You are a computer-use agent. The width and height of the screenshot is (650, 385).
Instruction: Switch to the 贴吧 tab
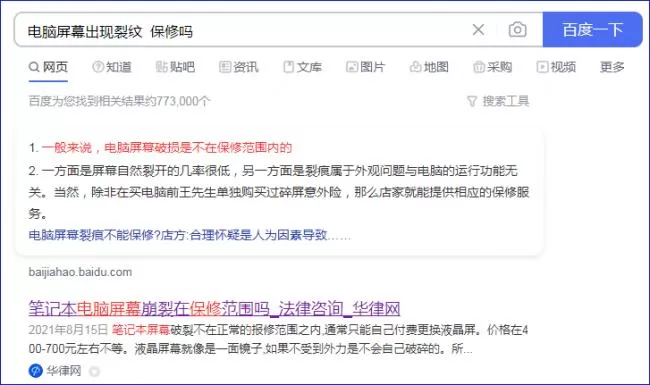tap(175, 67)
